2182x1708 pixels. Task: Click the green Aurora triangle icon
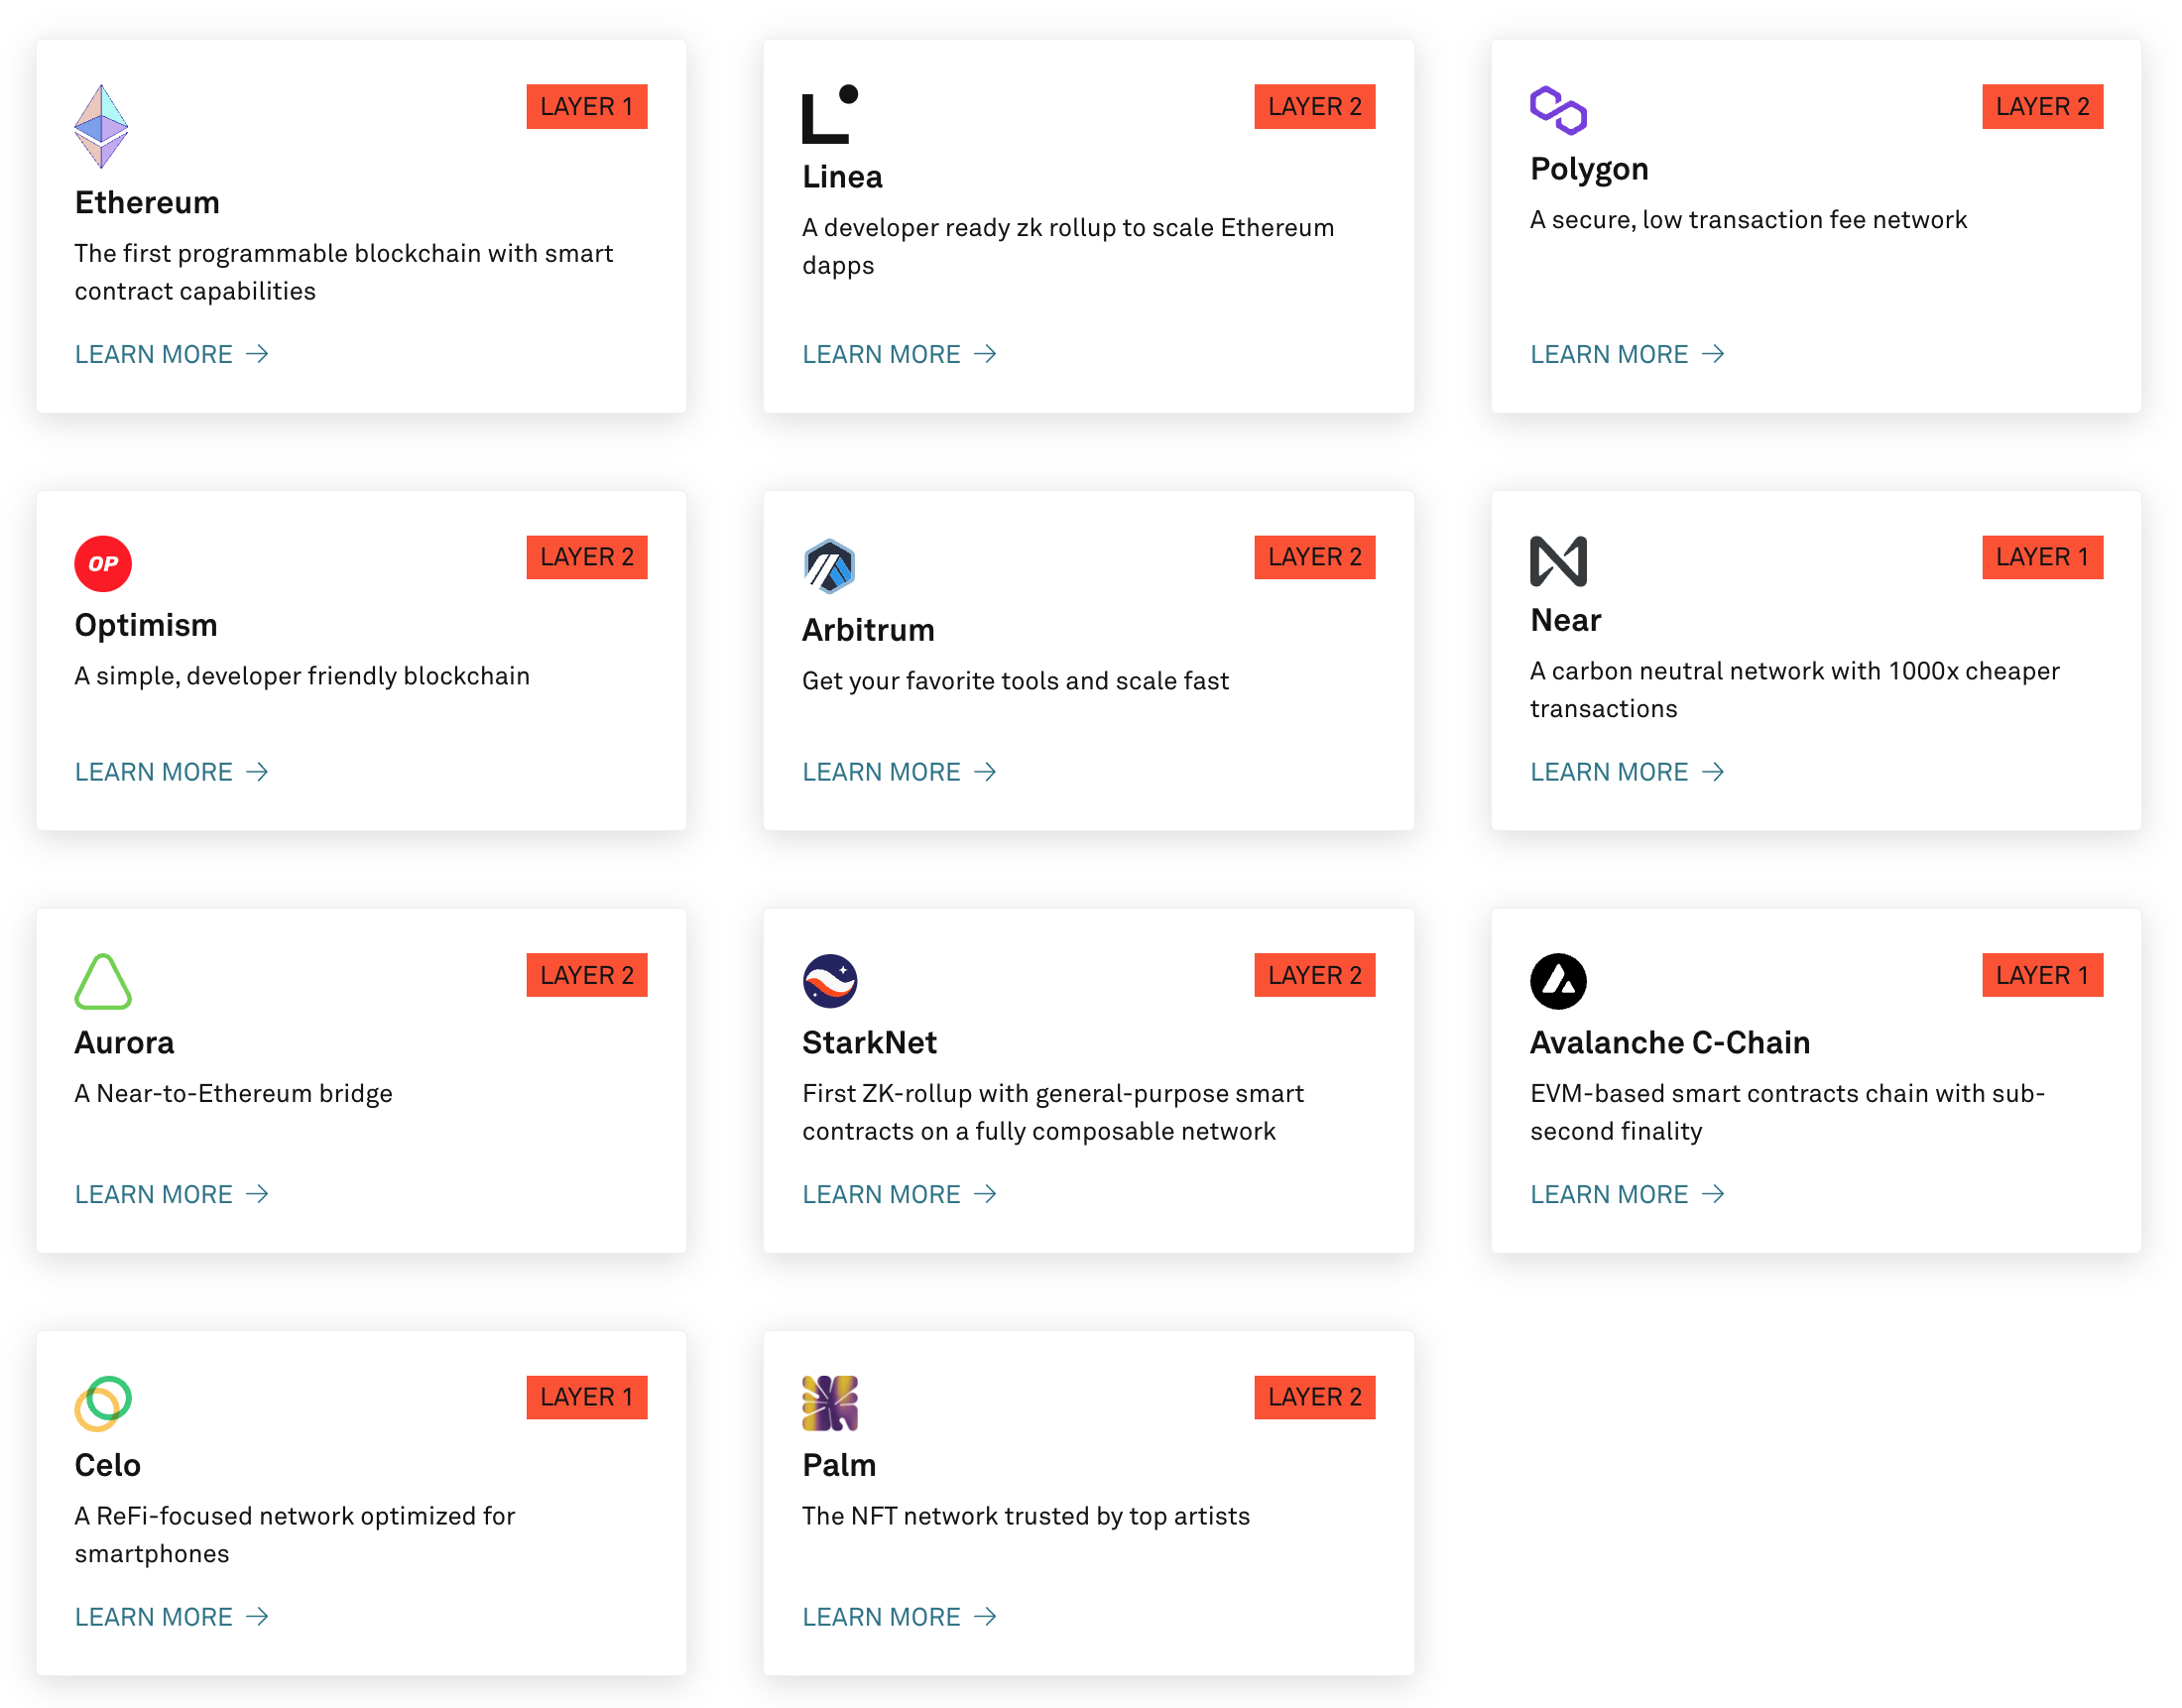point(103,981)
